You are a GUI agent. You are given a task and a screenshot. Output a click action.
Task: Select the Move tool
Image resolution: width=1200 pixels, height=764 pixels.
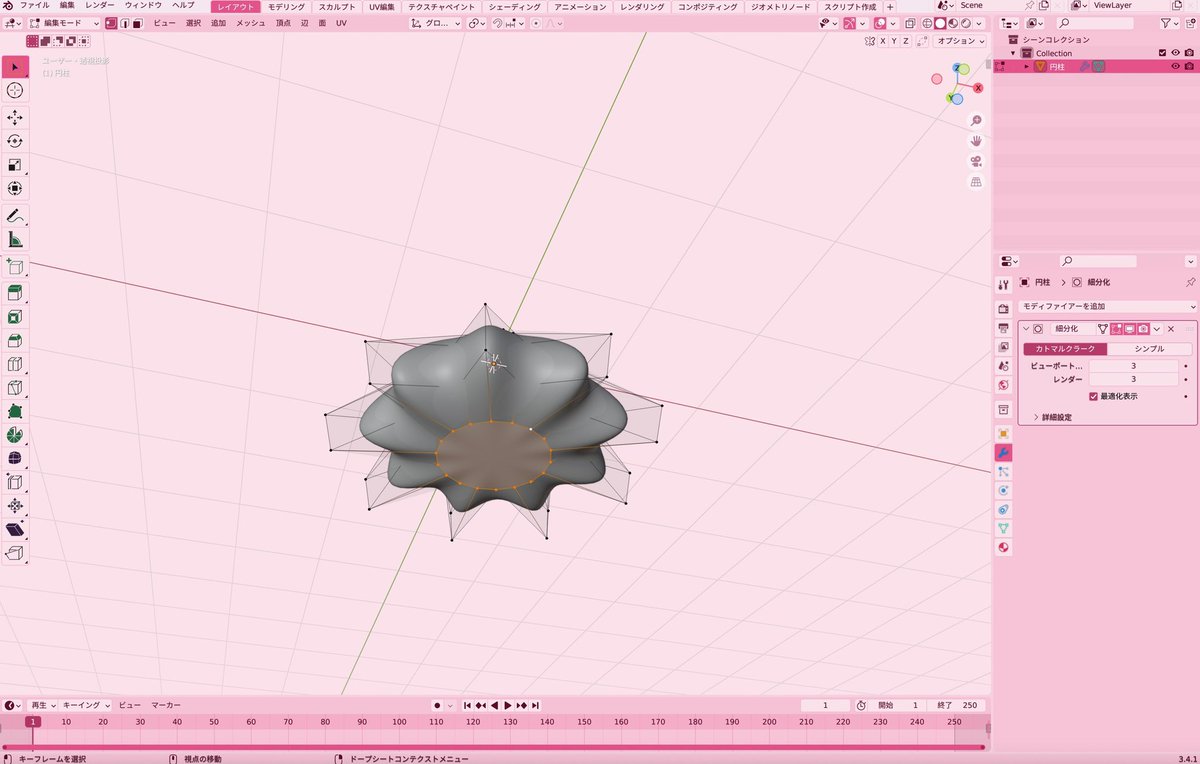[x=15, y=118]
